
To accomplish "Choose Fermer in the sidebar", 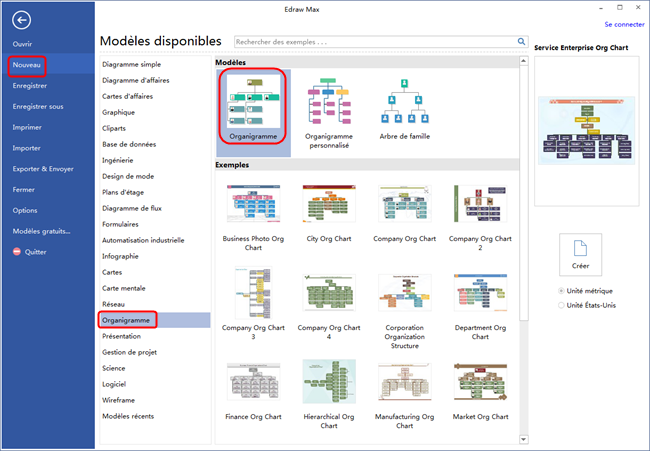I will 23,189.
